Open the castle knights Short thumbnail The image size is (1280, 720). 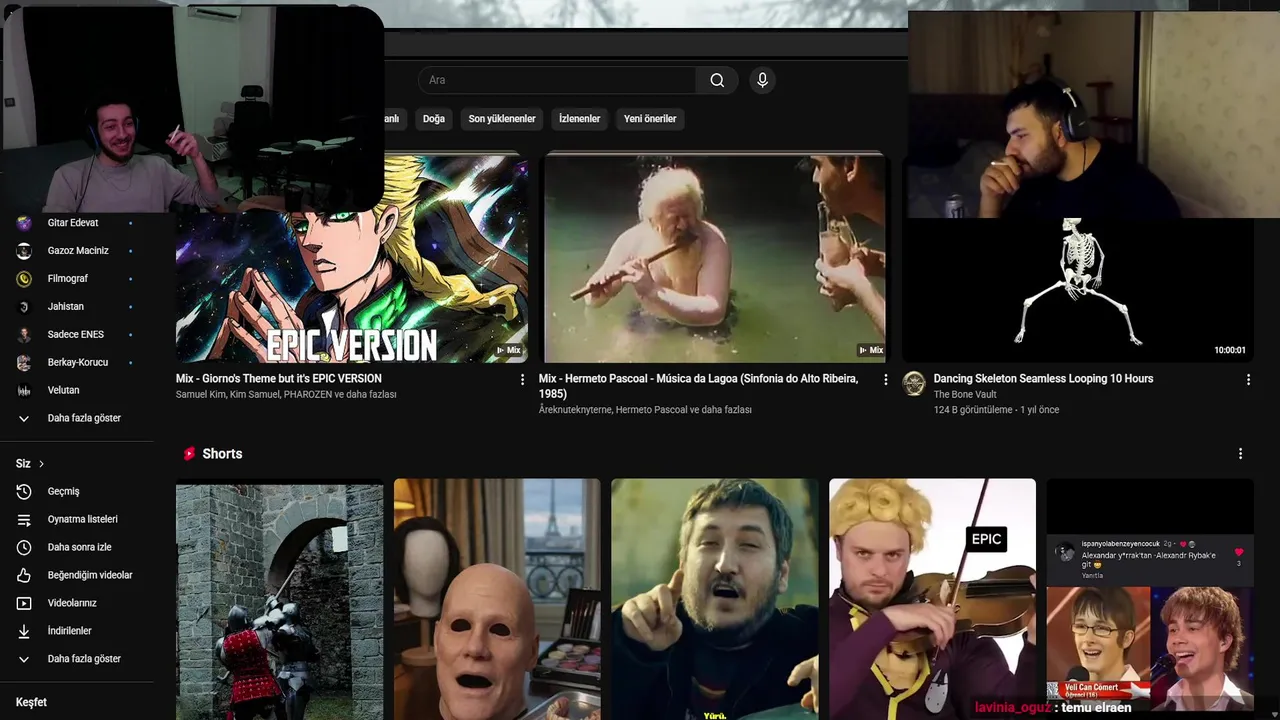279,600
